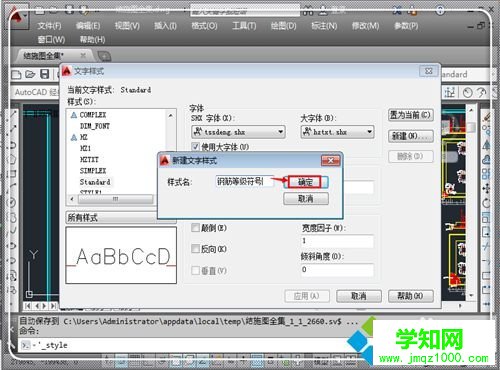This screenshot has width=500, height=370.
Task: Click the 样式名 text field
Action: (245, 182)
